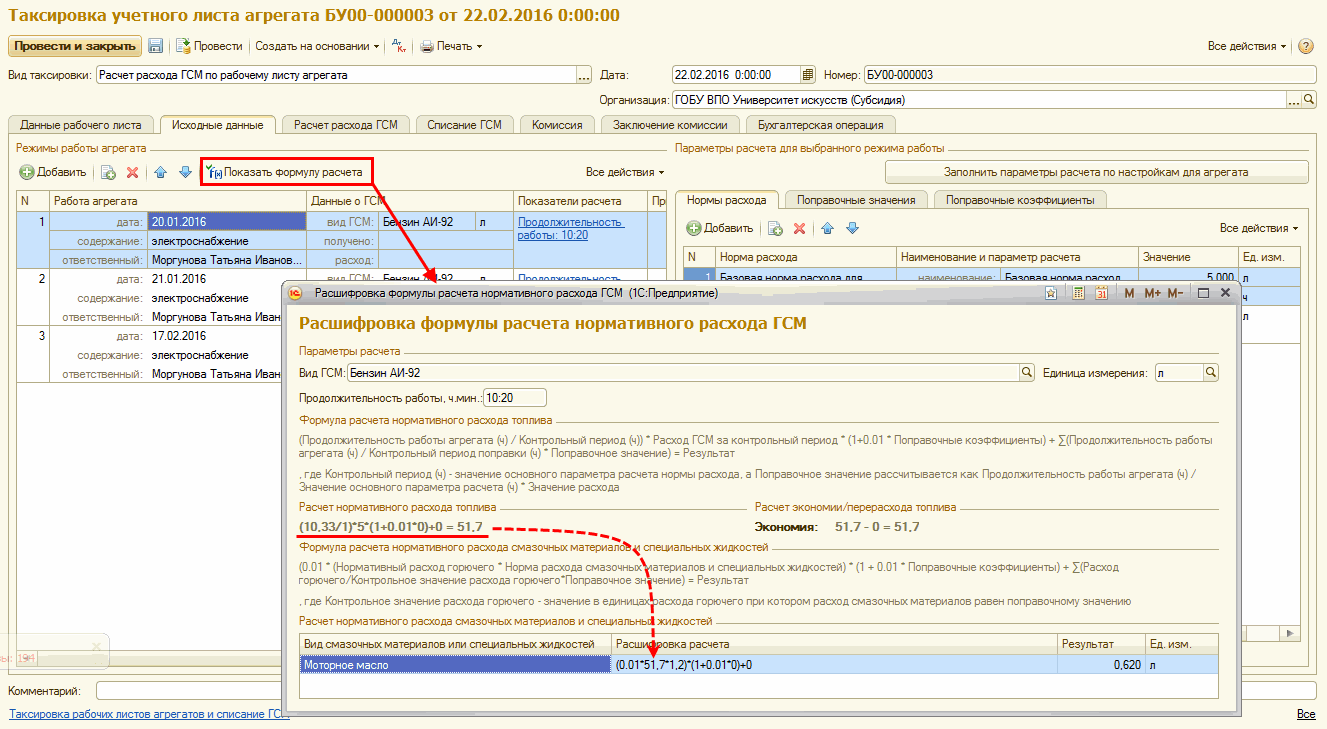The image size is (1327, 729).
Task: Select Моторное масло row in dialog table
Action: [759, 664]
